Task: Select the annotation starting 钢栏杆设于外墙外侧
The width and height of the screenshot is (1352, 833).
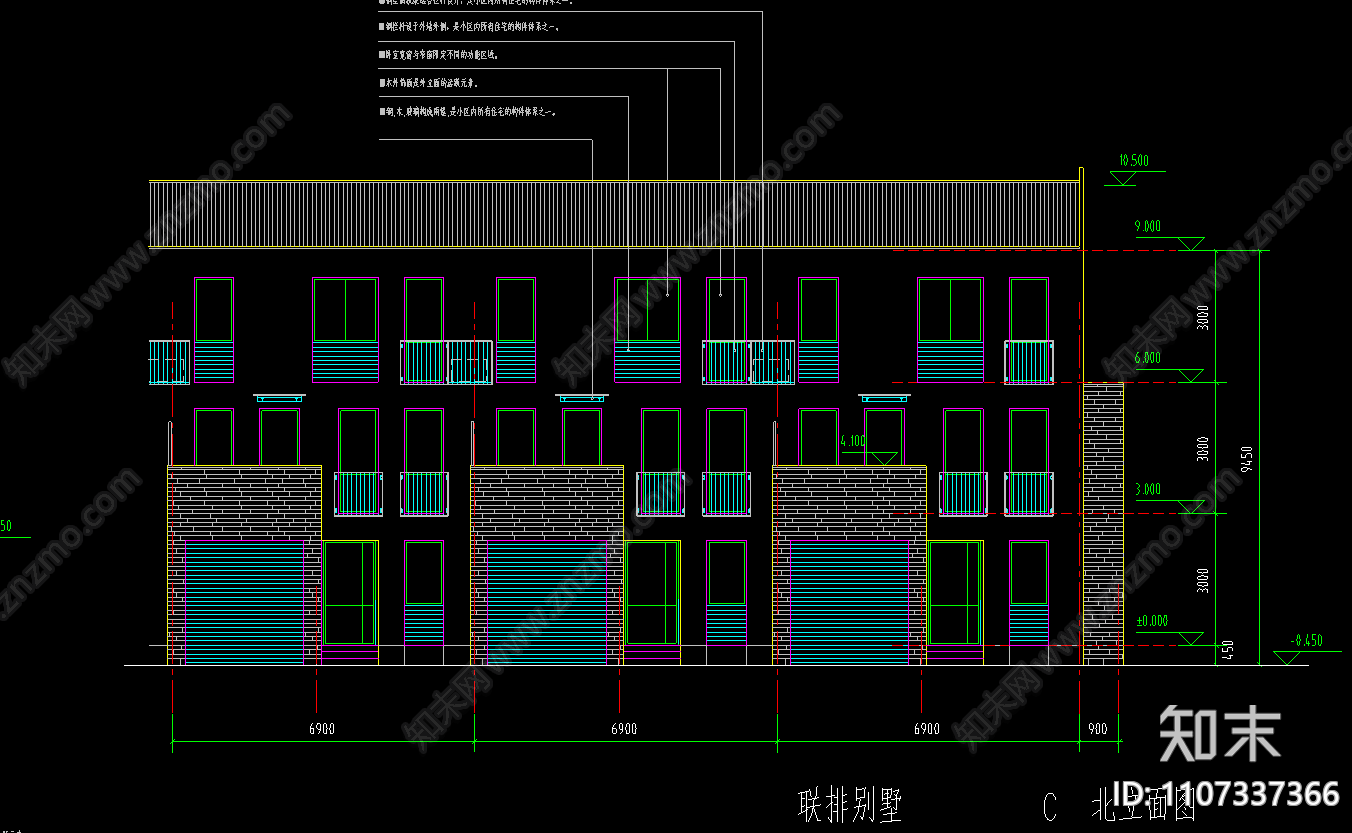Action: [468, 28]
